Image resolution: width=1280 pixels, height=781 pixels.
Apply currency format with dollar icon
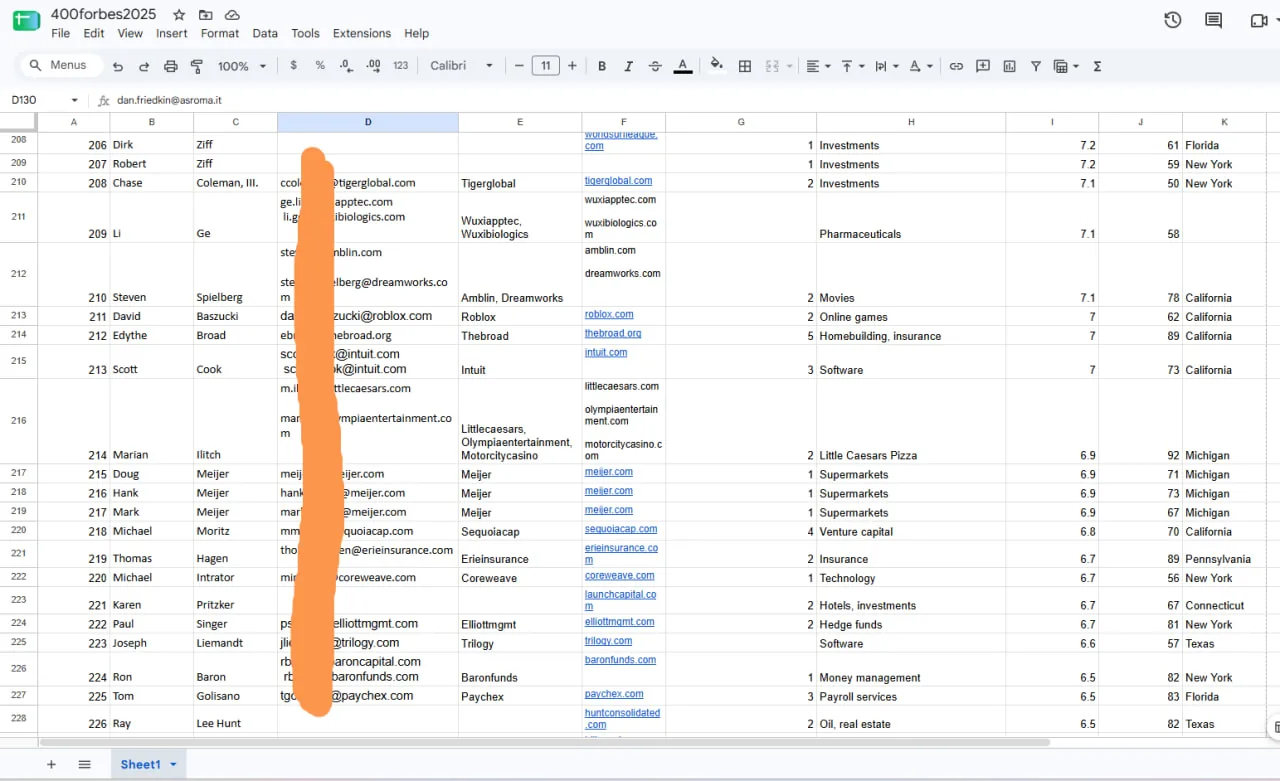(x=293, y=66)
